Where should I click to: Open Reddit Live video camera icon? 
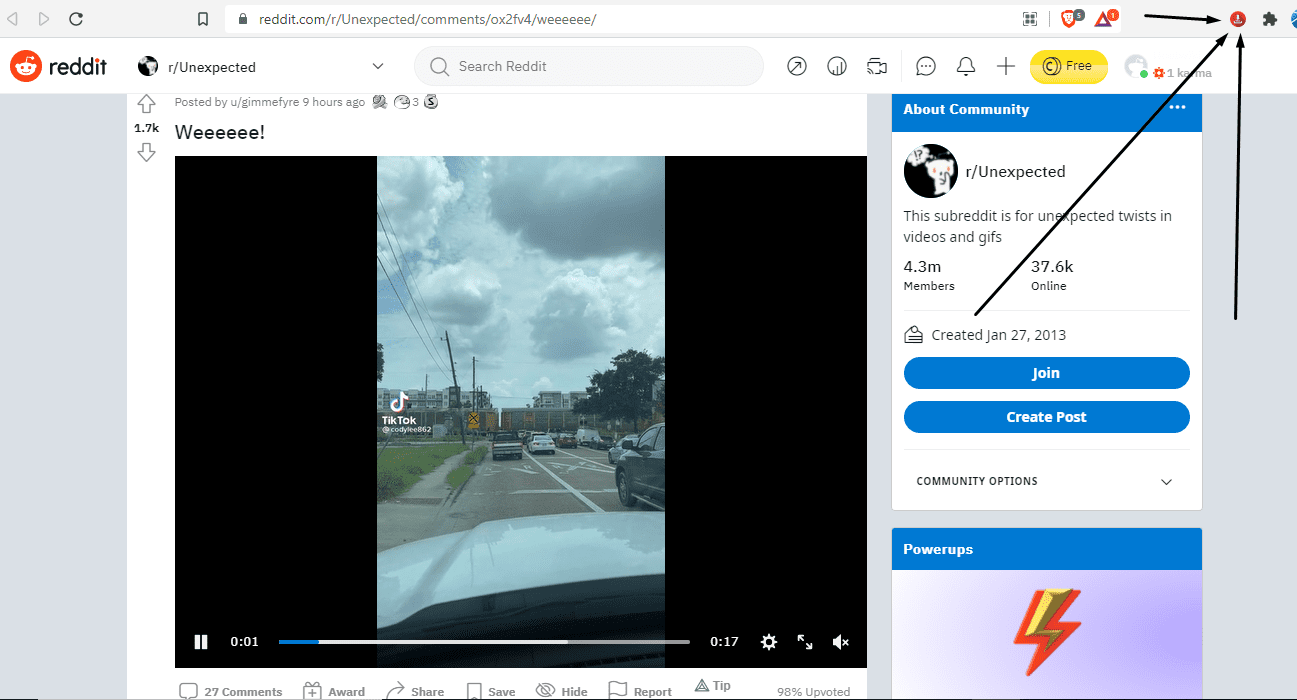(x=877, y=66)
